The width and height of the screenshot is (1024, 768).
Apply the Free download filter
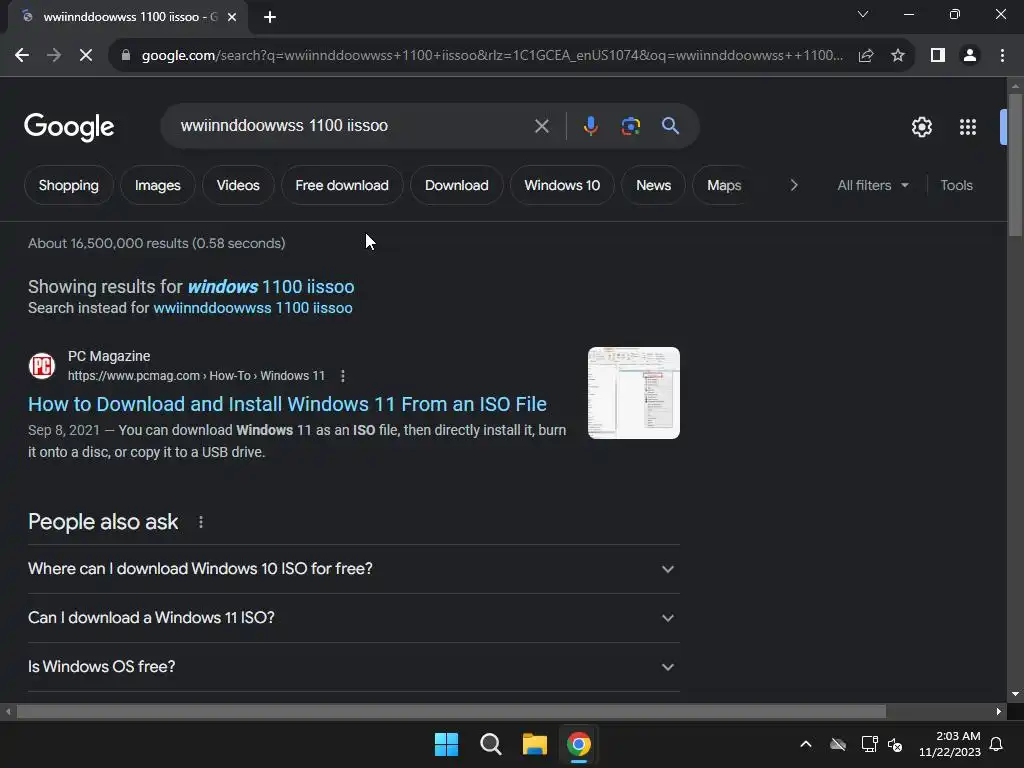(342, 185)
